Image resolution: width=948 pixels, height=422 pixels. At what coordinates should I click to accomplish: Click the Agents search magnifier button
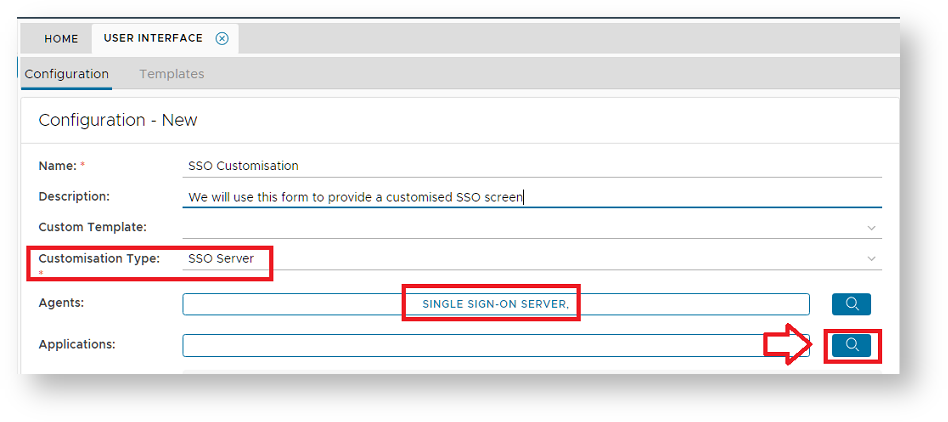tap(851, 304)
